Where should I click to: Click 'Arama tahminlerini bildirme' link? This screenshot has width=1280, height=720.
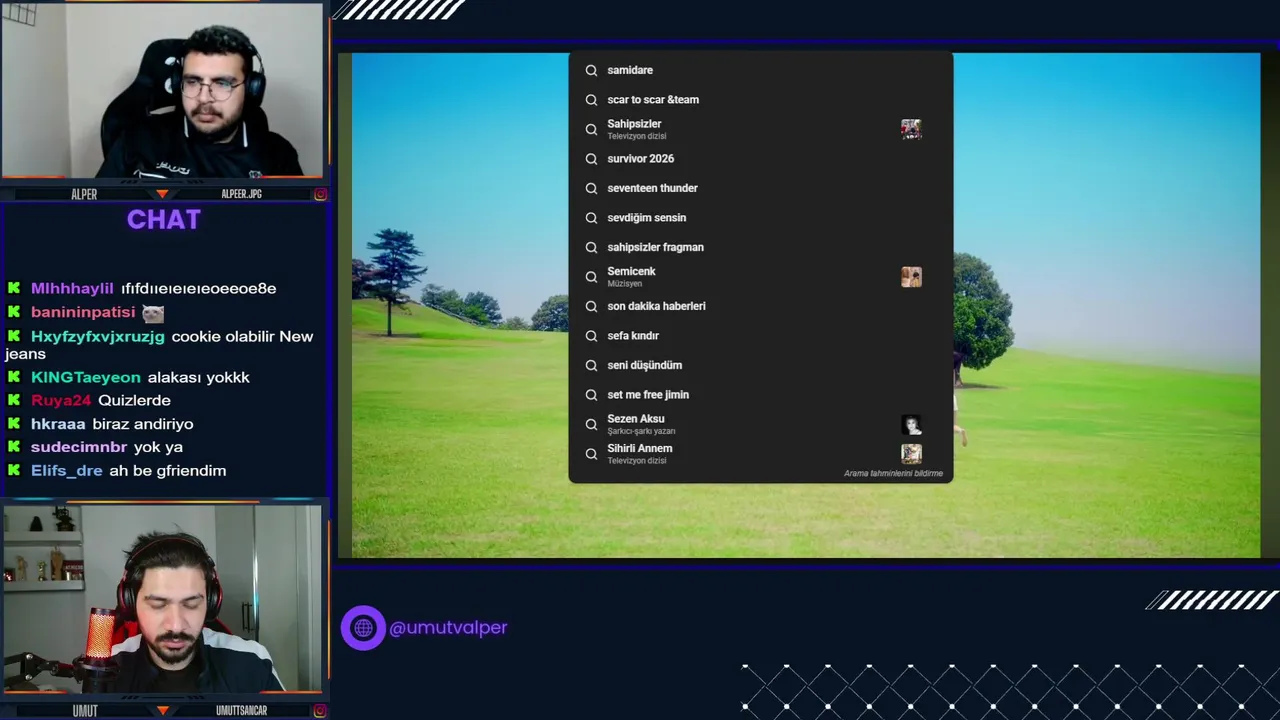click(893, 474)
